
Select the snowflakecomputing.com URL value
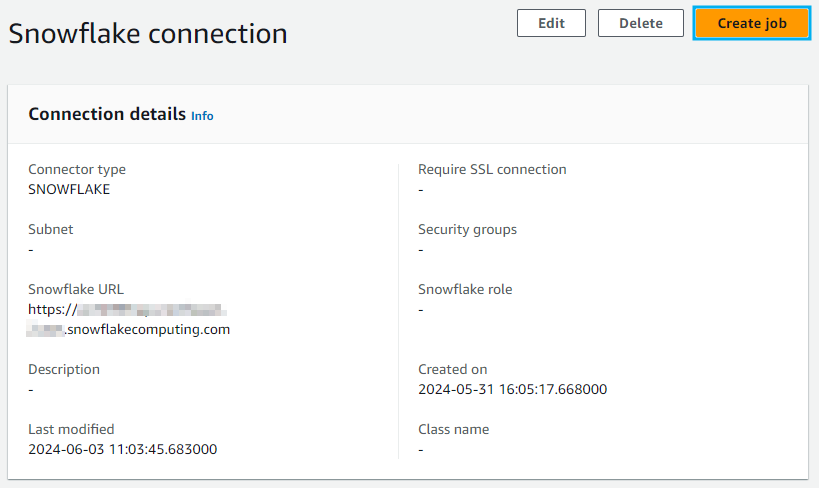pyautogui.click(x=129, y=319)
